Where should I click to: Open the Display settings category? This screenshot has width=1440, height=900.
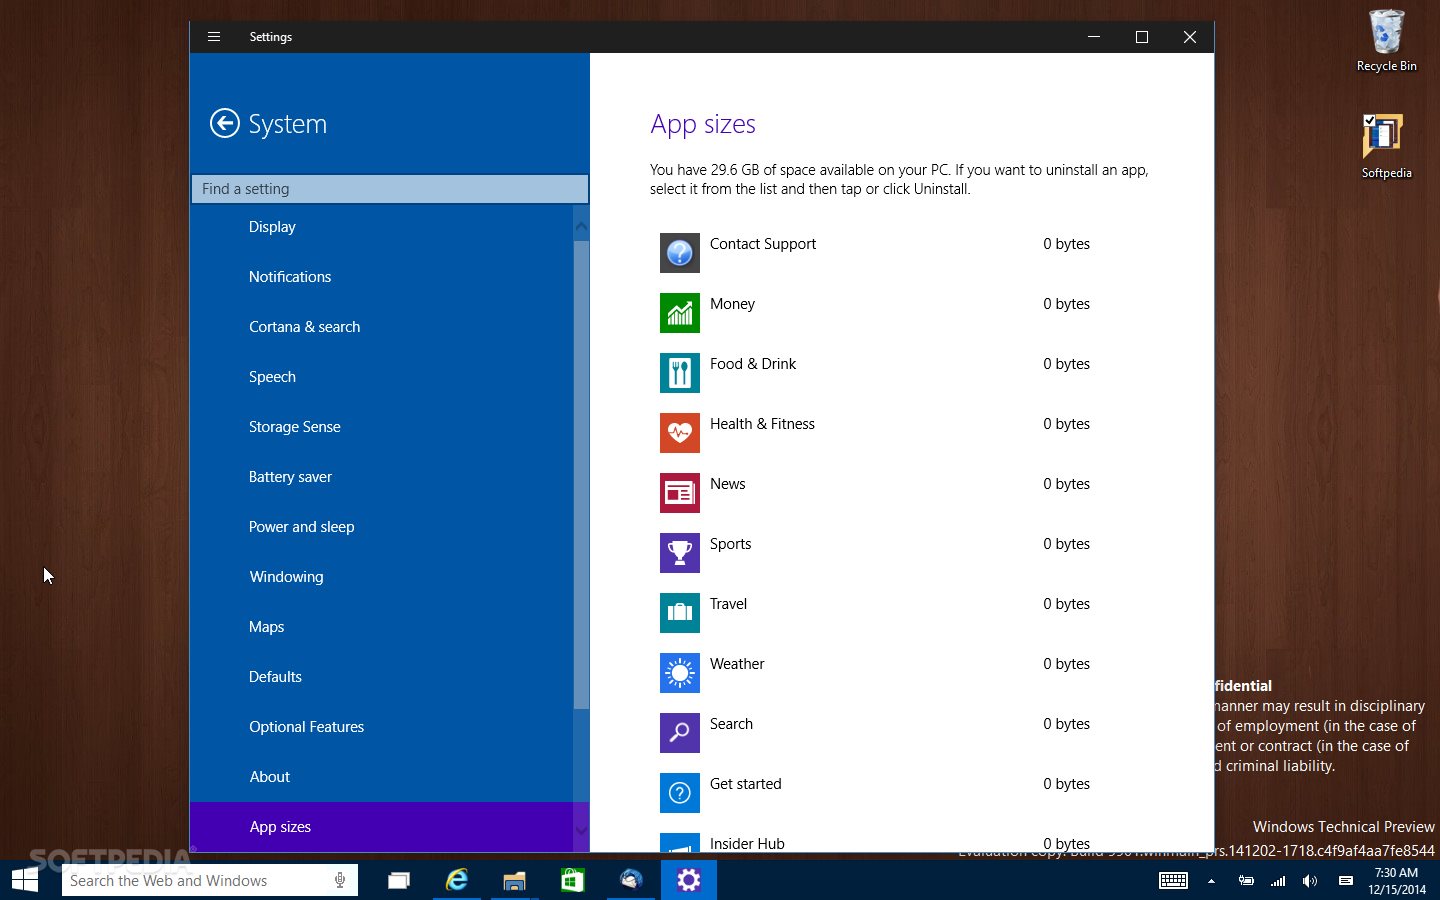tap(272, 227)
